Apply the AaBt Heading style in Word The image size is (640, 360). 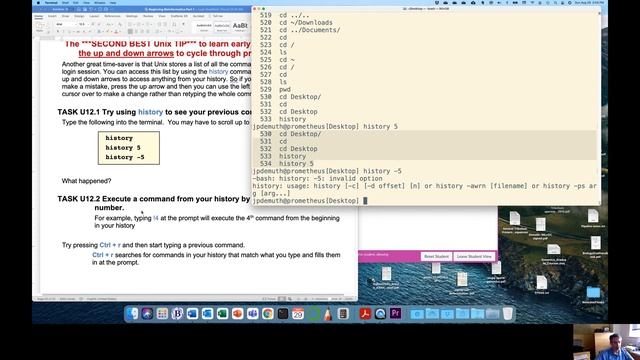coord(240,27)
